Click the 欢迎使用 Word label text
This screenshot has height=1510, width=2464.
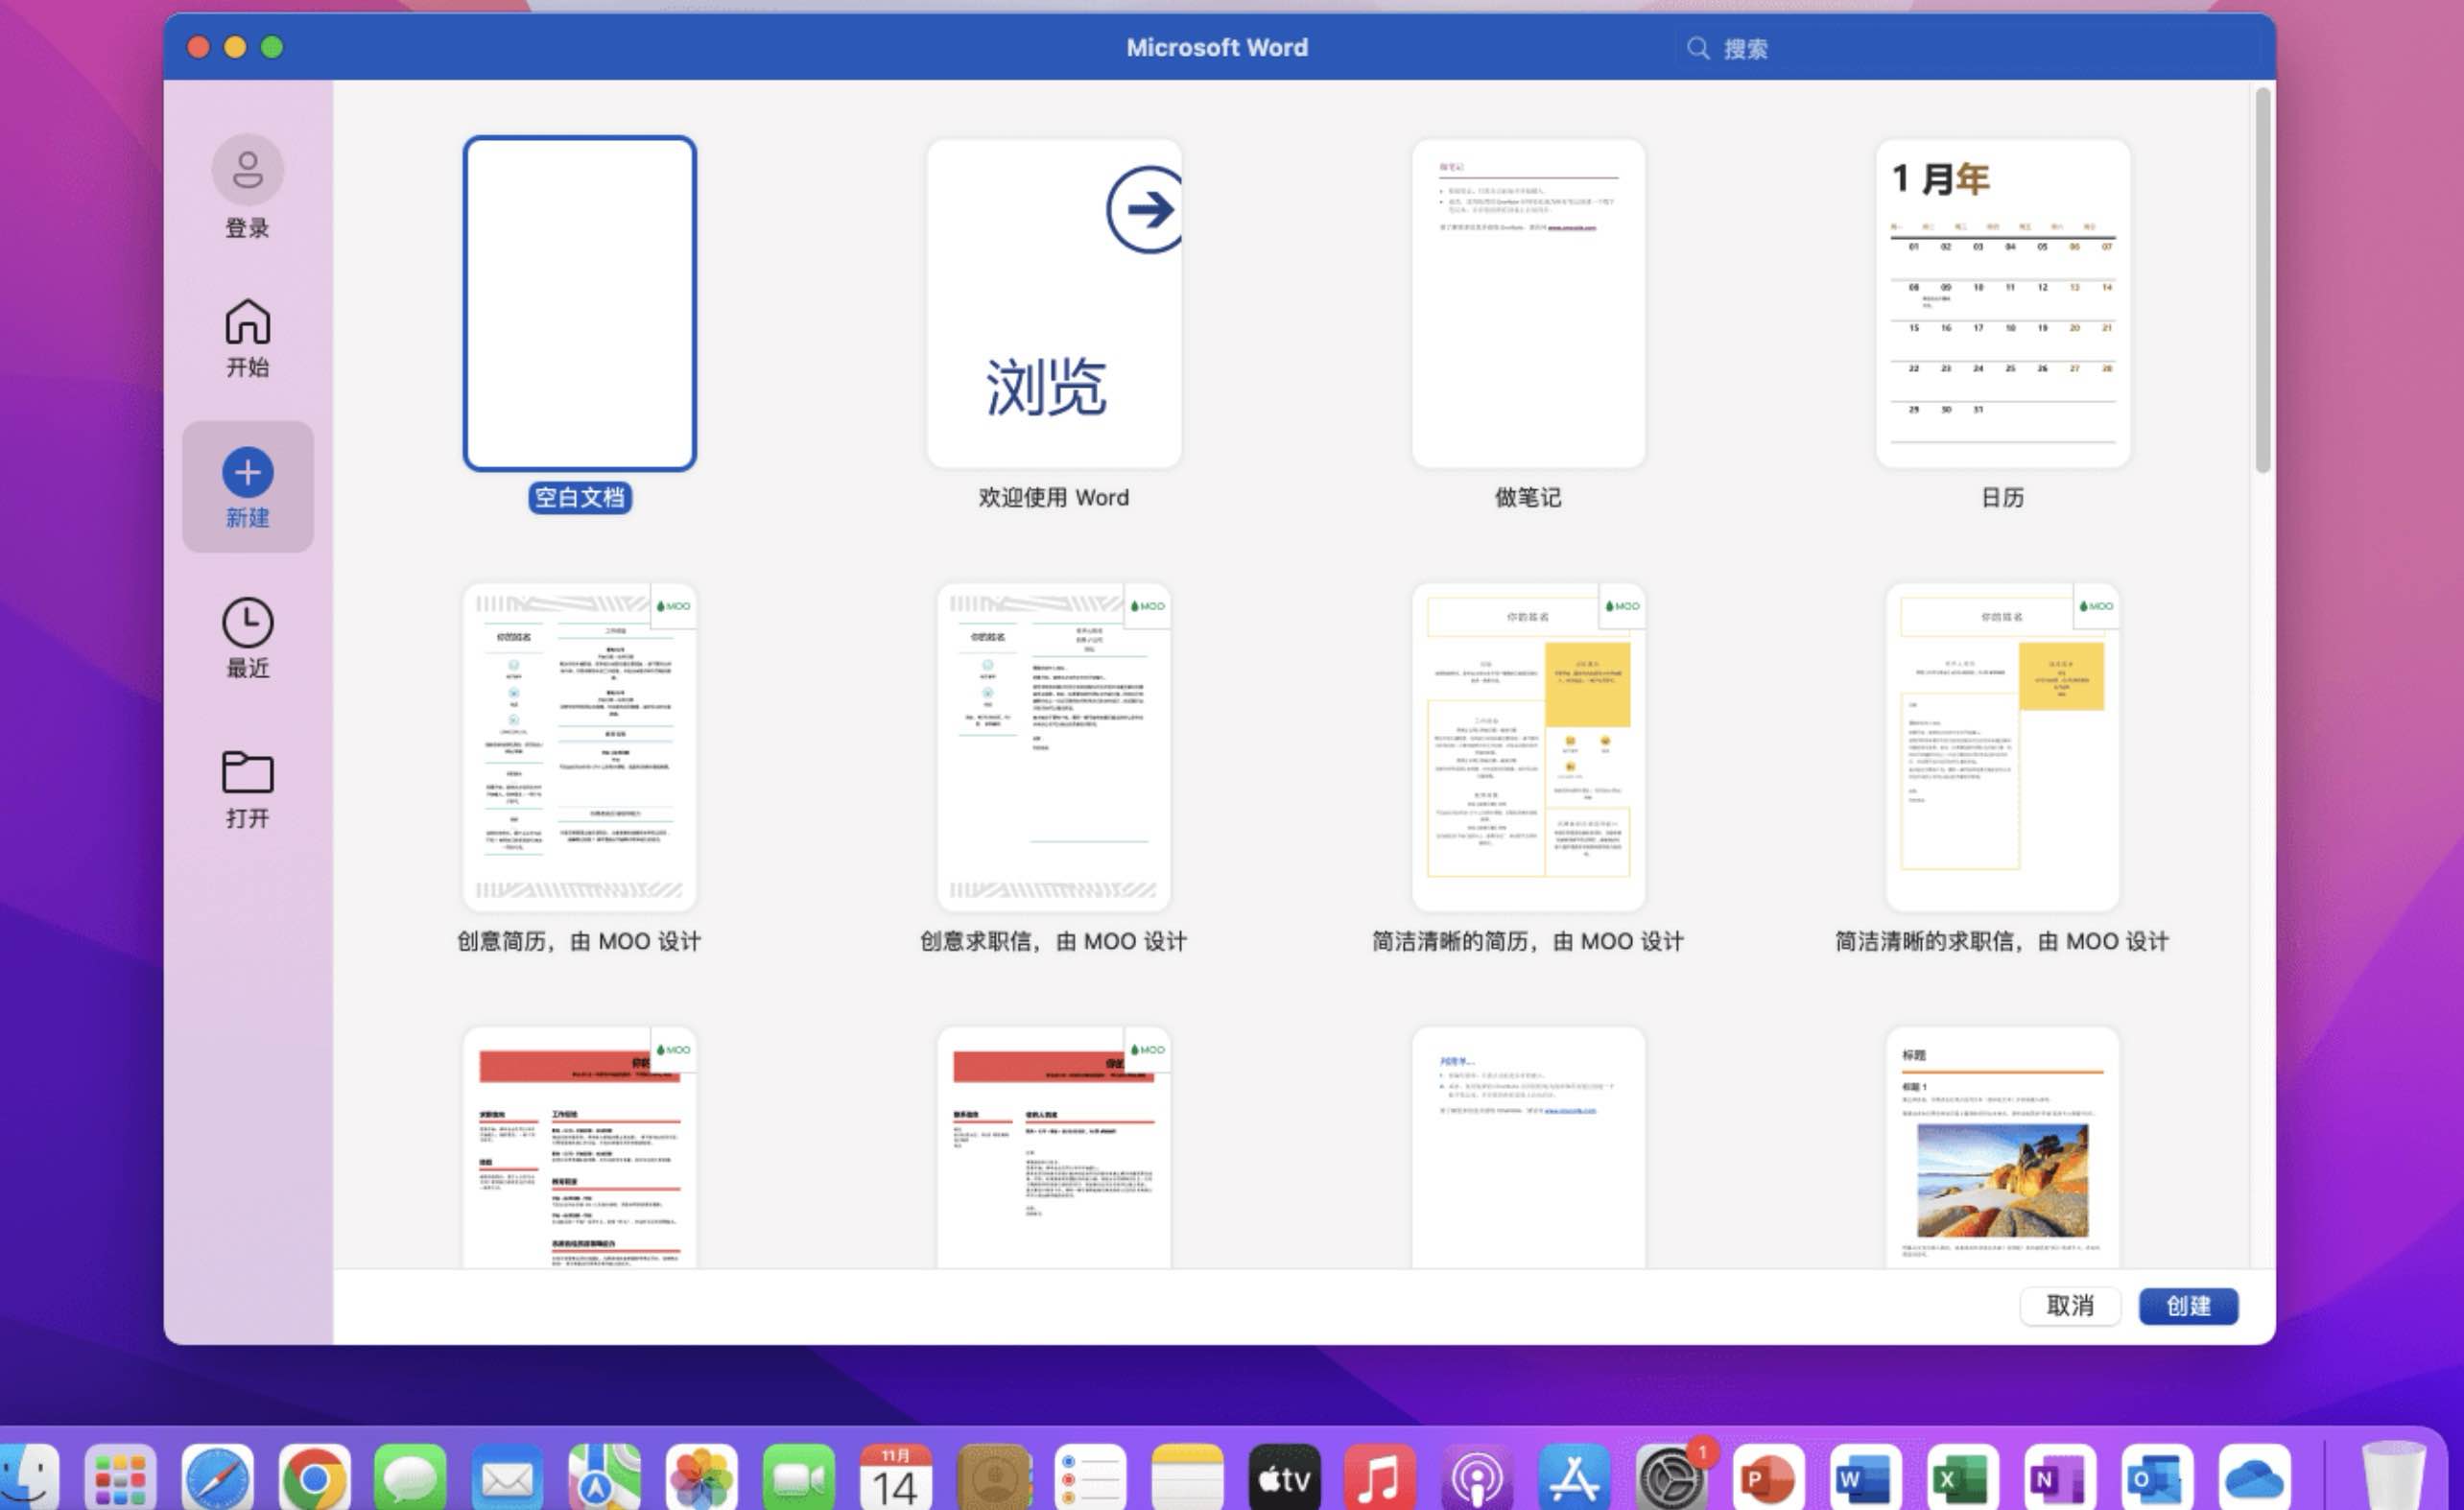[x=1054, y=497]
